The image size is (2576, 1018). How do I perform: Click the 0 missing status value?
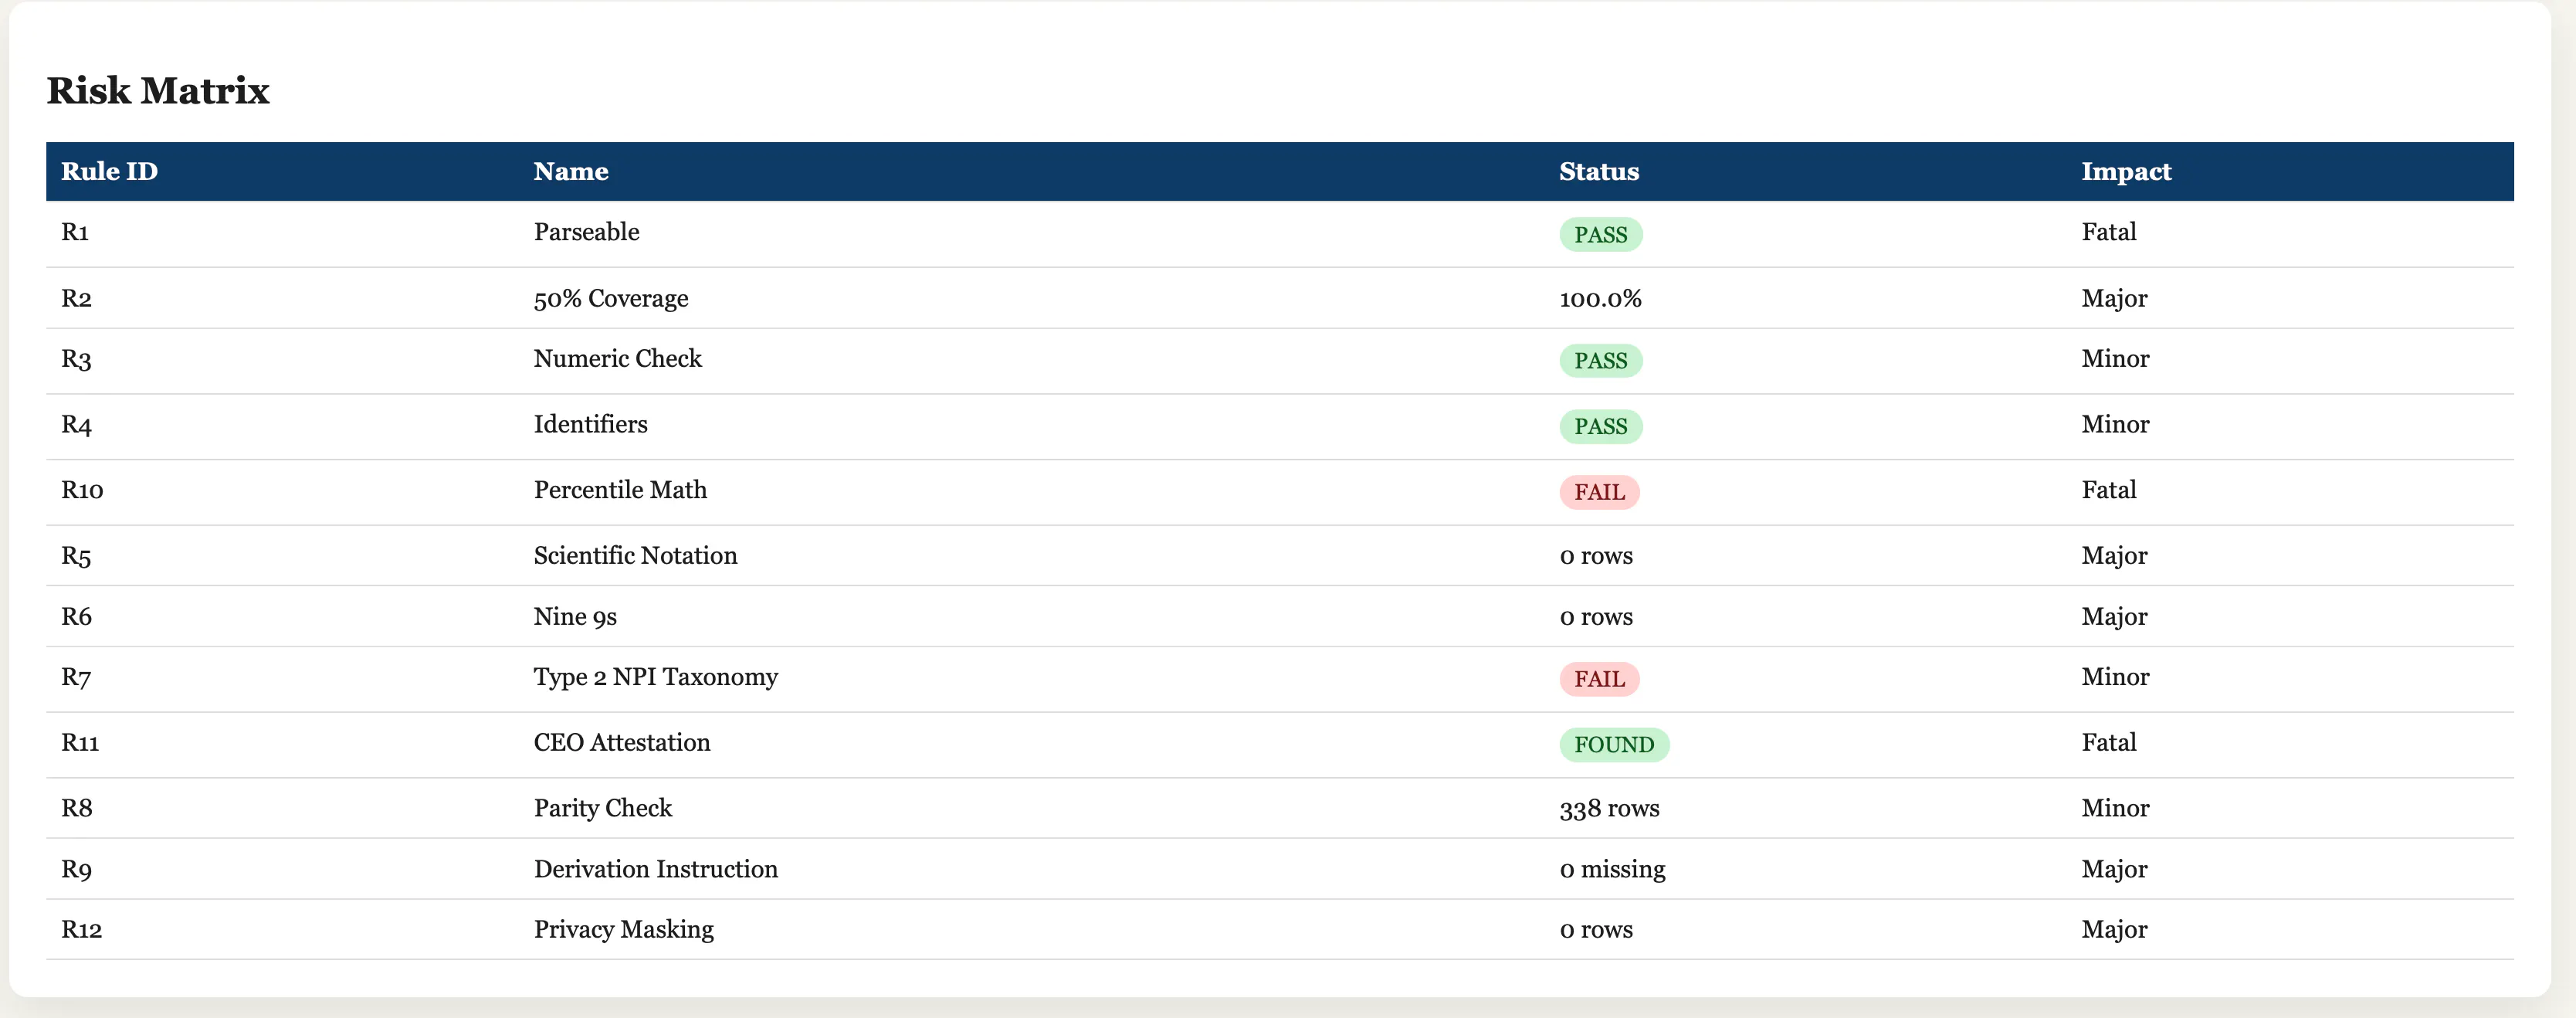(x=1612, y=869)
